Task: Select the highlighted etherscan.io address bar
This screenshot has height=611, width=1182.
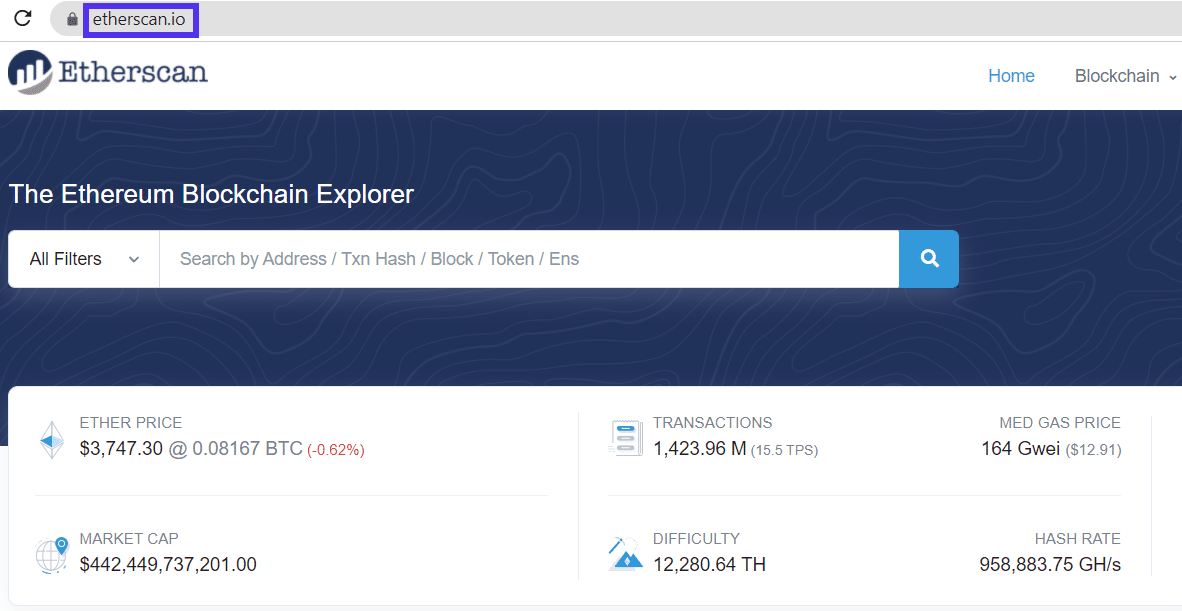Action: click(x=140, y=18)
